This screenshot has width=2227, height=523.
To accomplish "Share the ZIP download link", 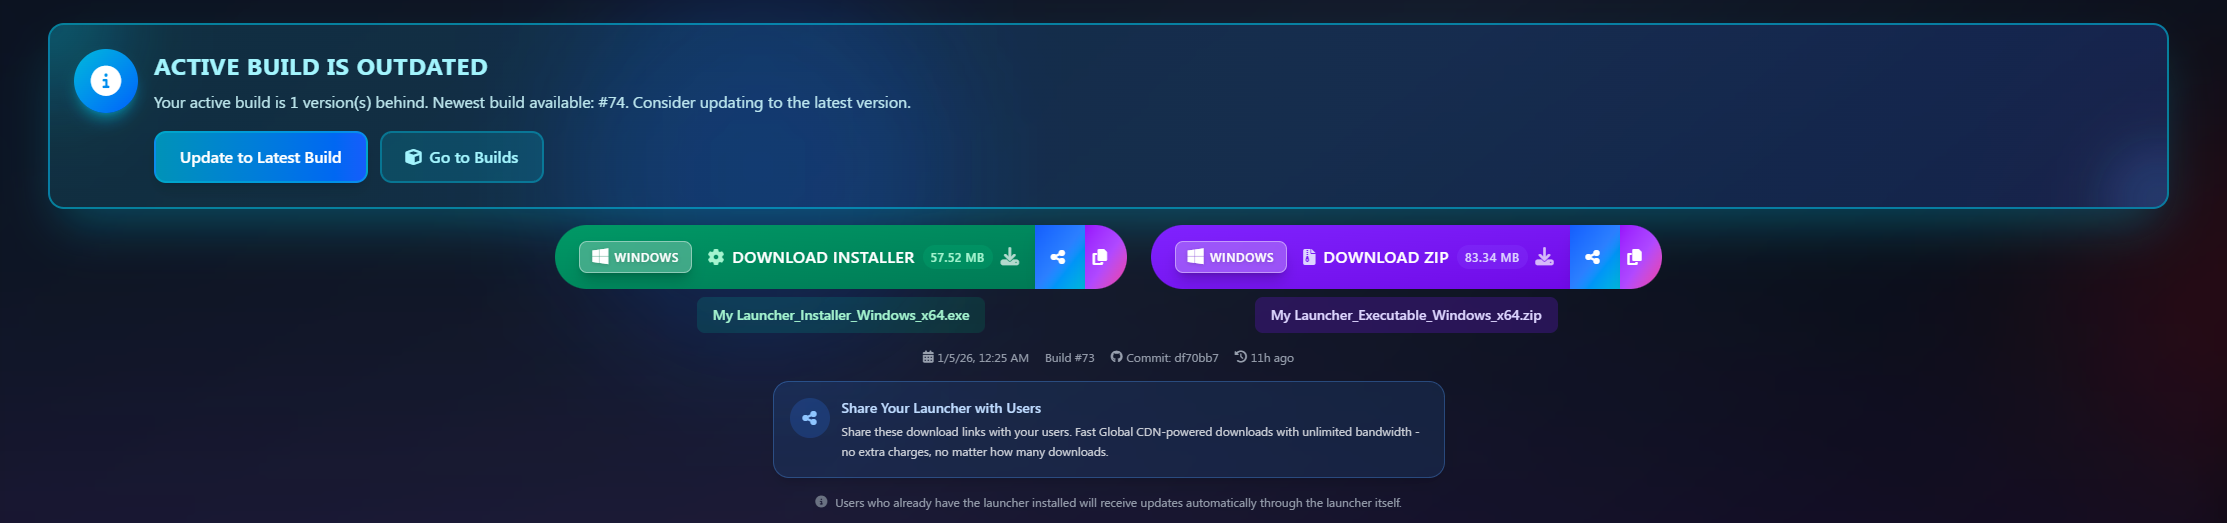I will click(x=1593, y=257).
